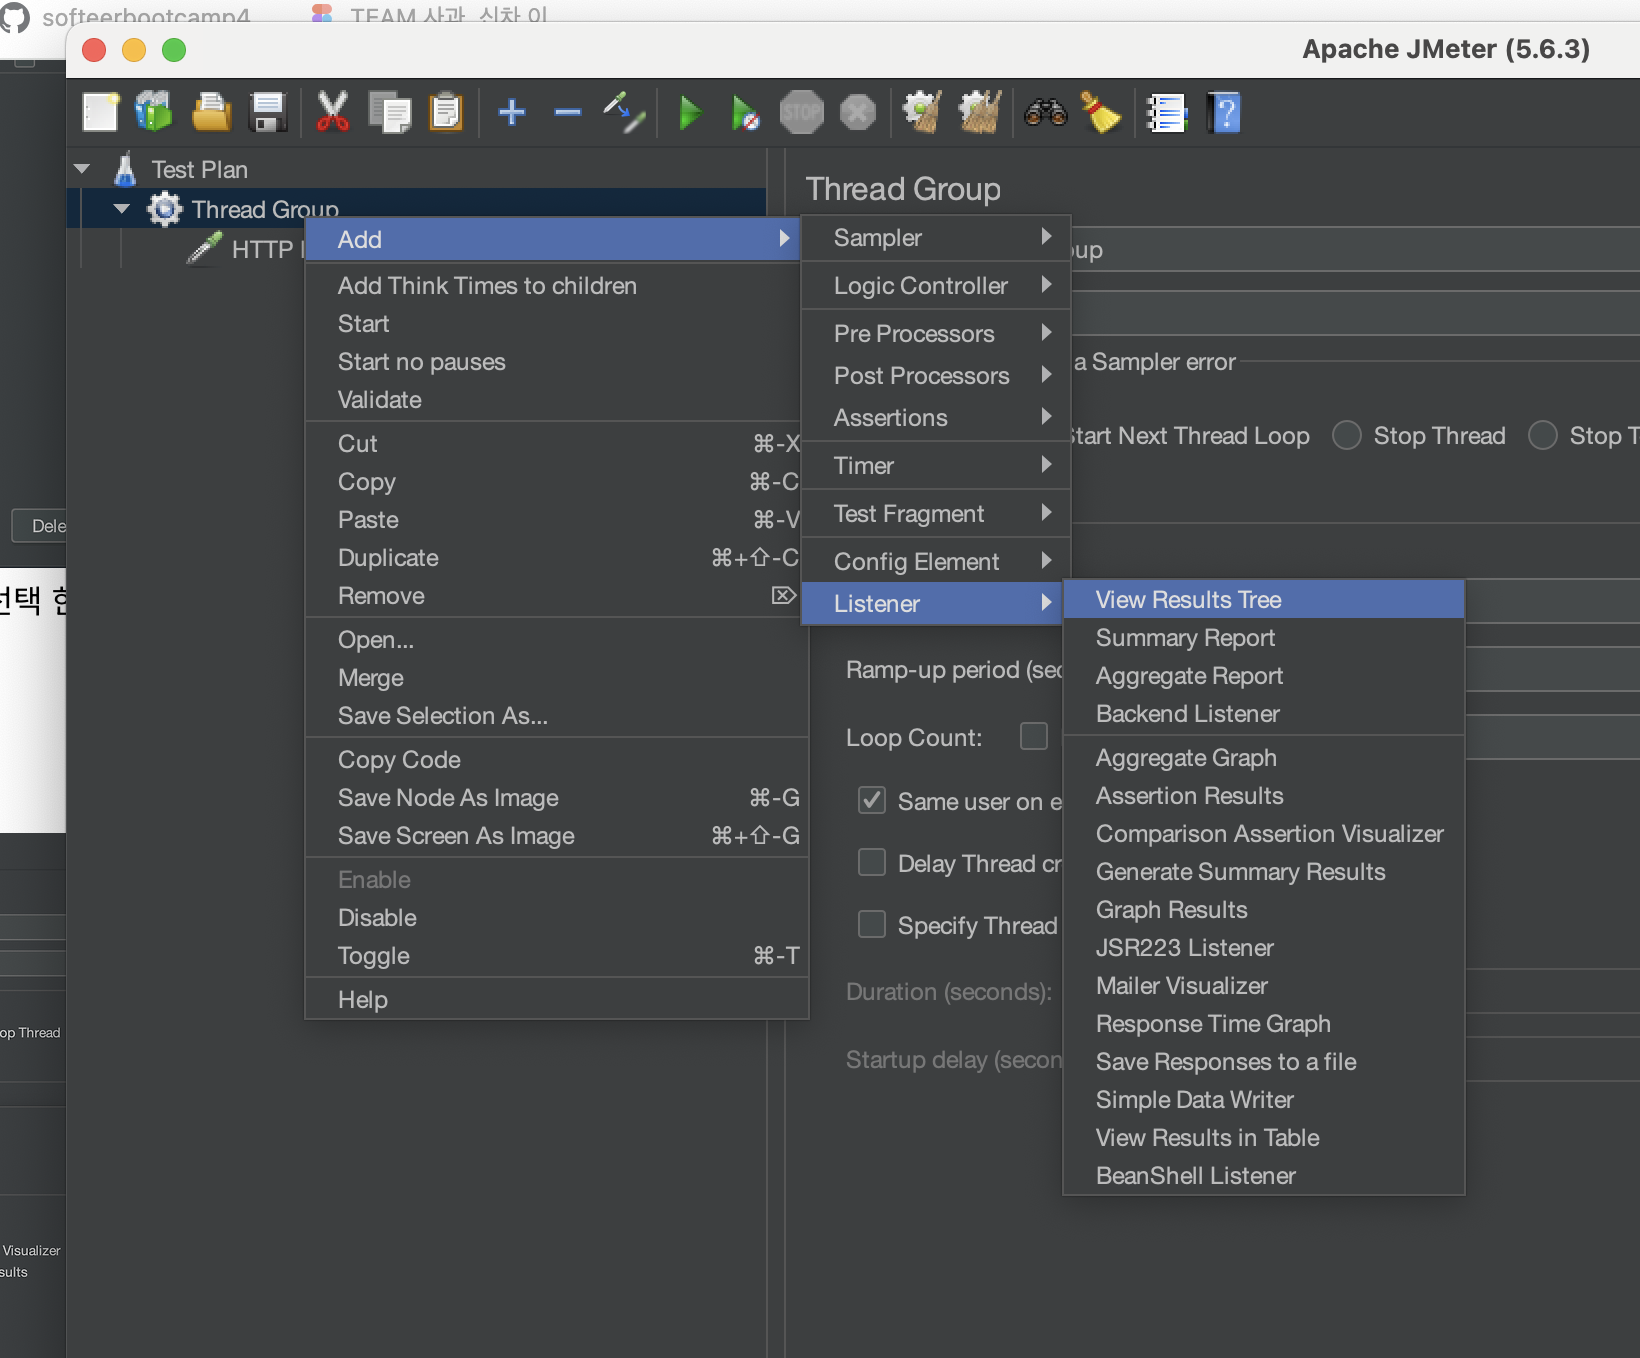Select Simple Data Writer listener
Viewport: 1640px width, 1358px height.
pyautogui.click(x=1264, y=1099)
